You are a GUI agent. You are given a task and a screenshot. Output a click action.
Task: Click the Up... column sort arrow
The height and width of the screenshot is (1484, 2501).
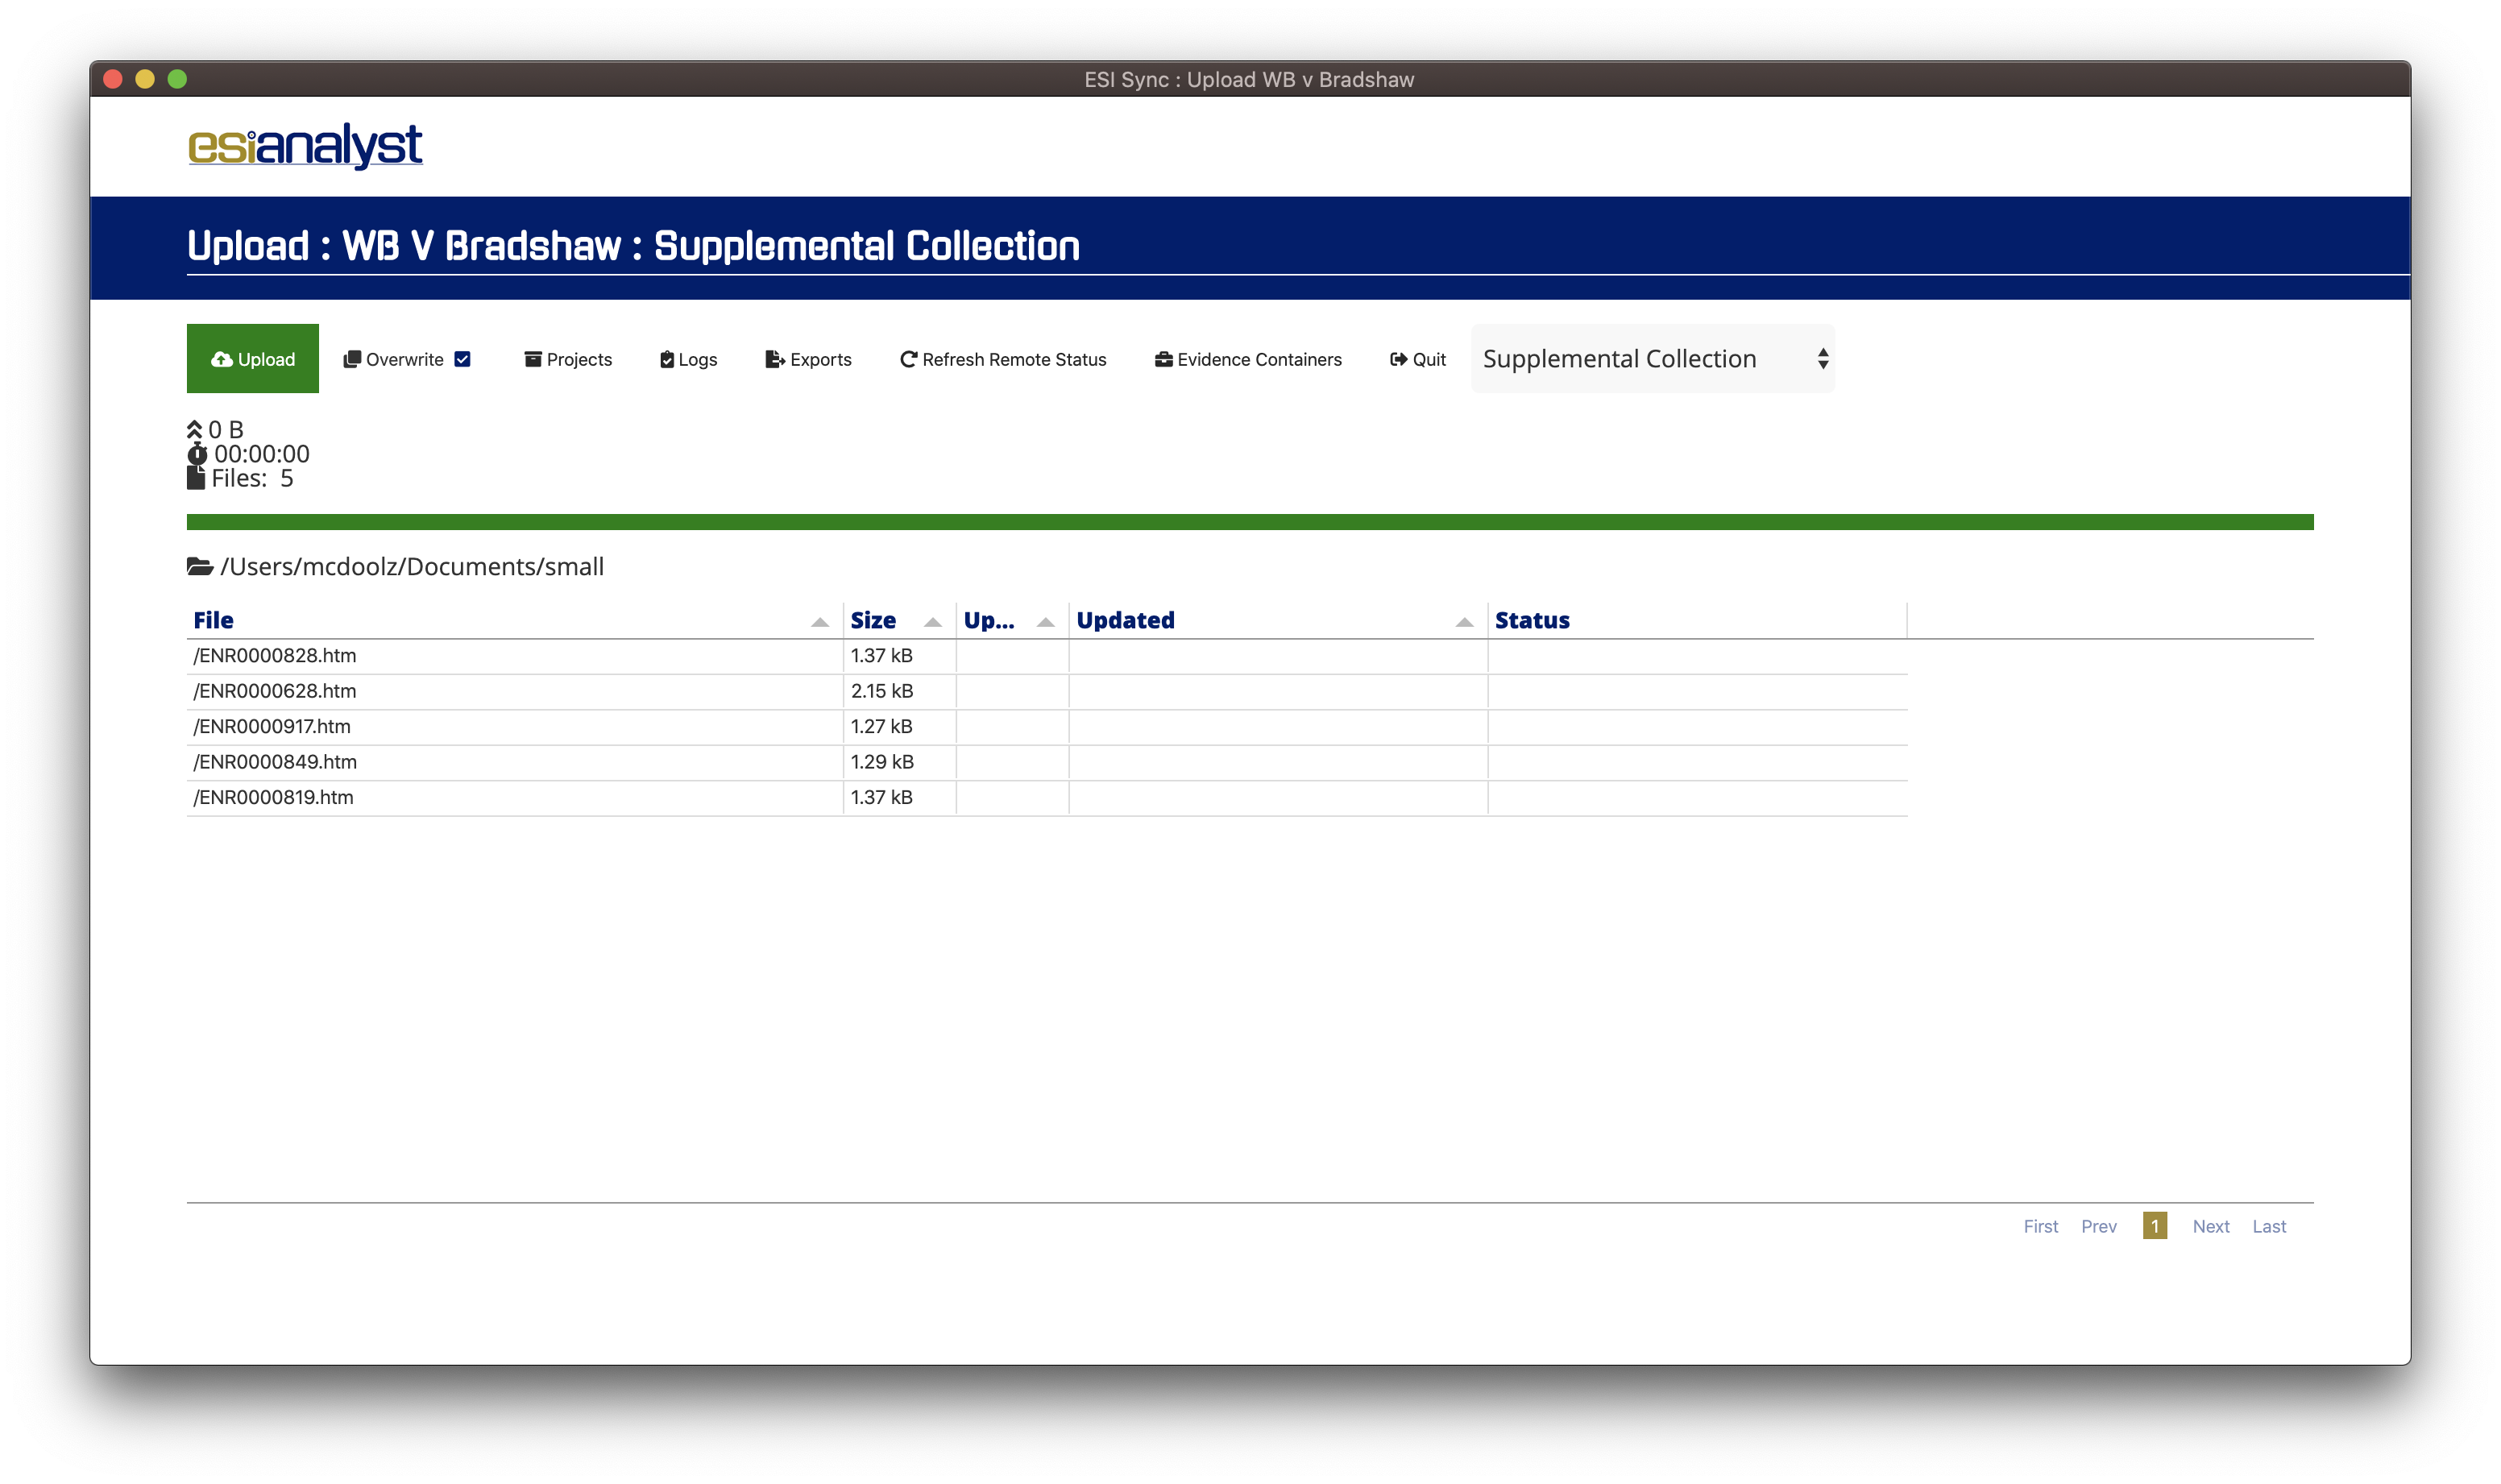tap(1046, 622)
